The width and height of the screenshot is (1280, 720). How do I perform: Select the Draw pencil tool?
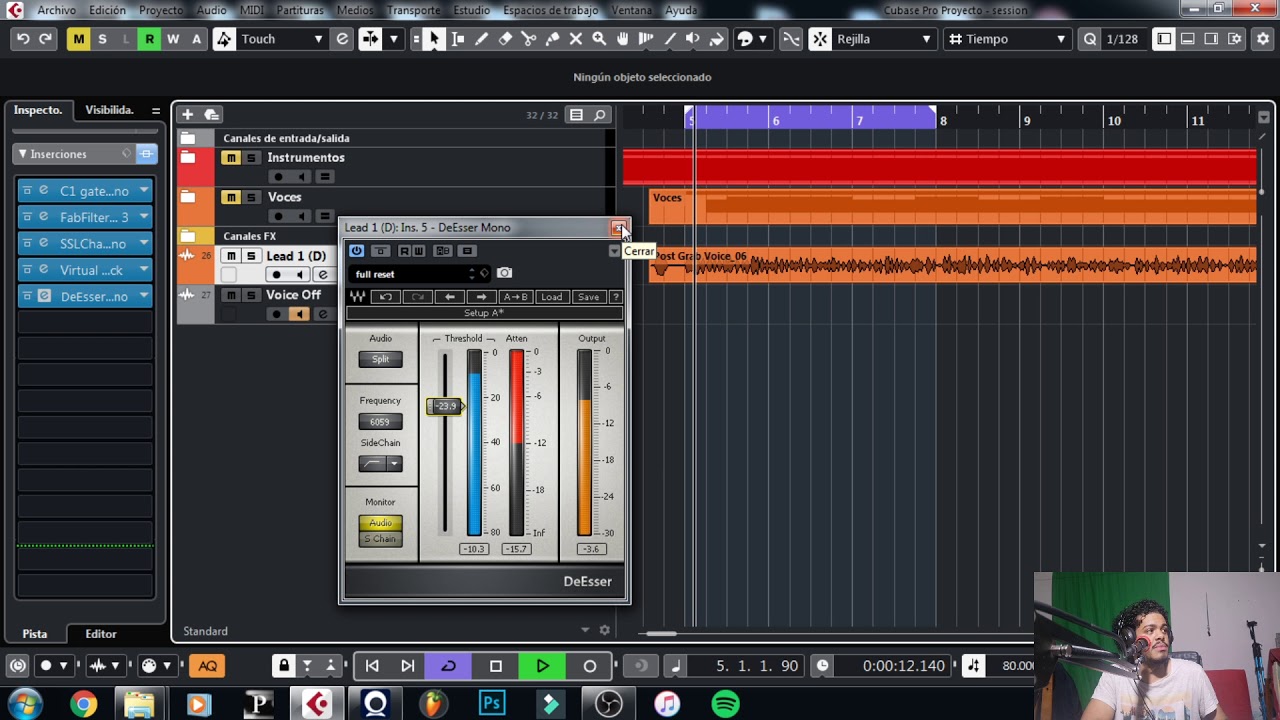point(481,39)
